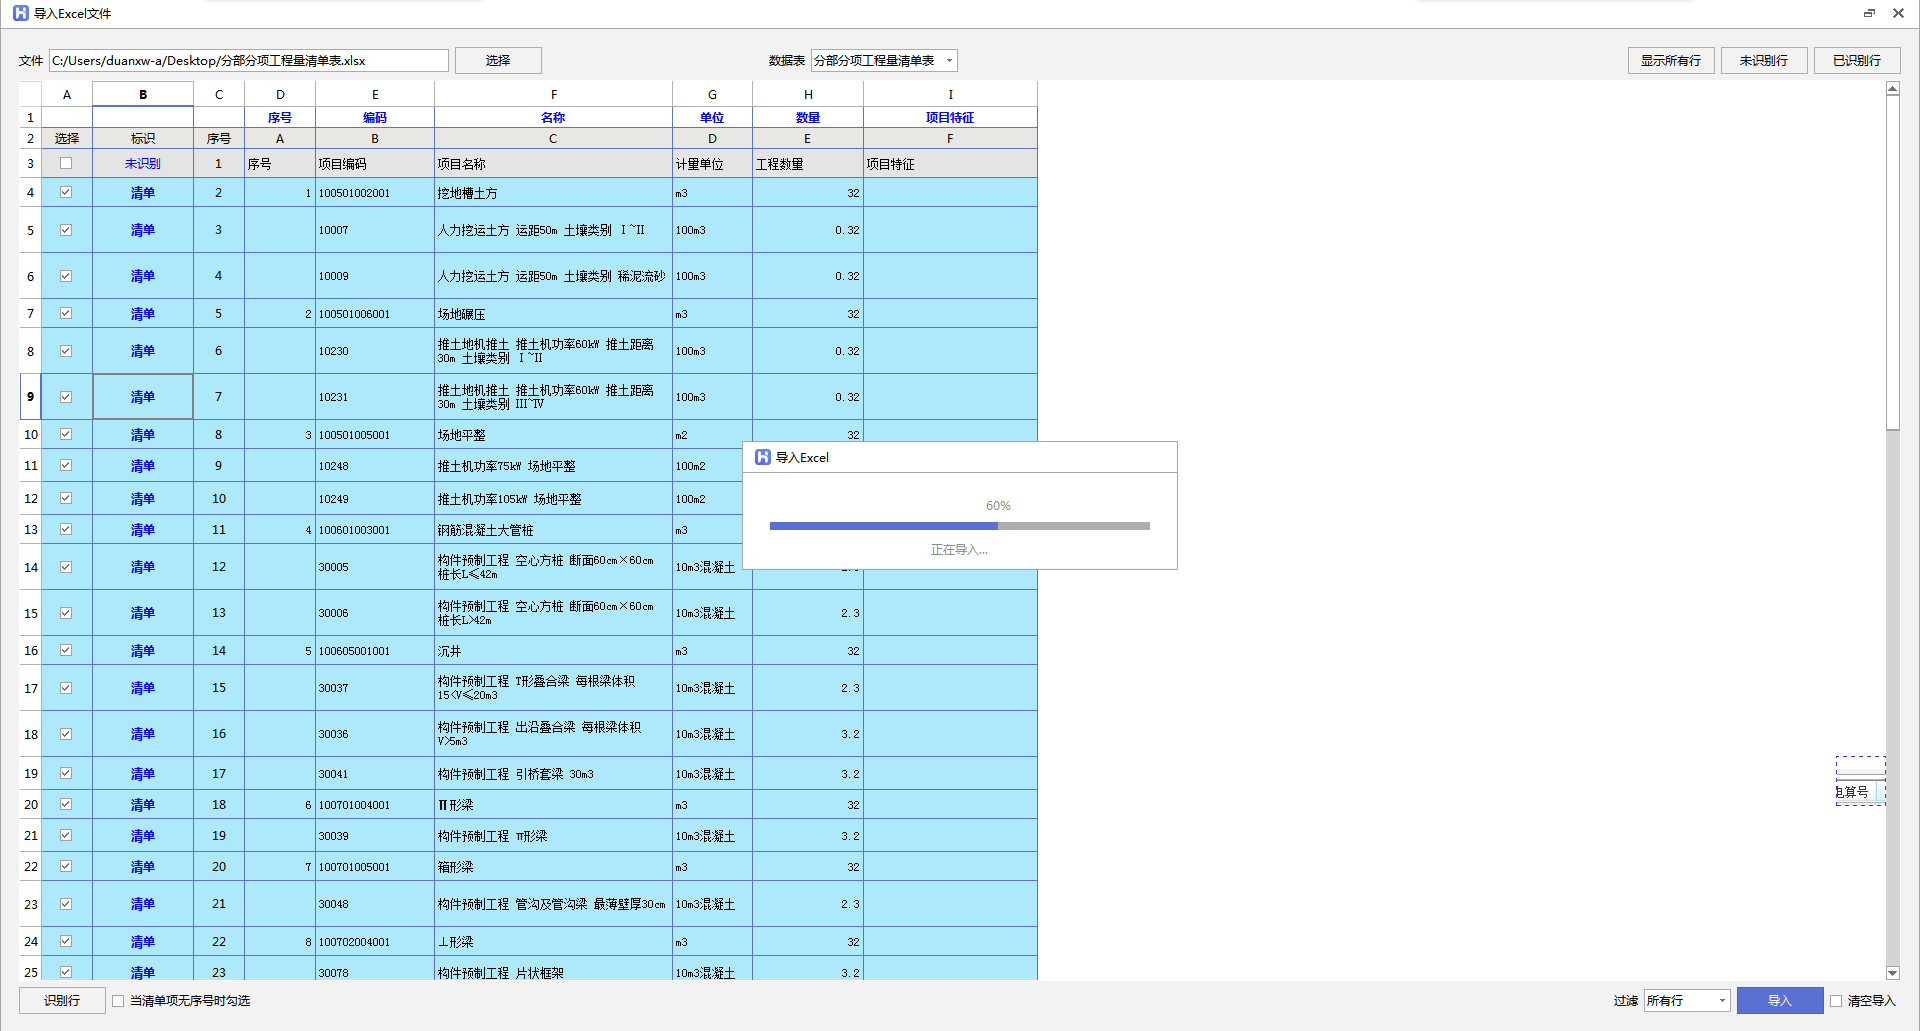Click the 文件 path input field
This screenshot has height=1031, width=1920.
(249, 61)
